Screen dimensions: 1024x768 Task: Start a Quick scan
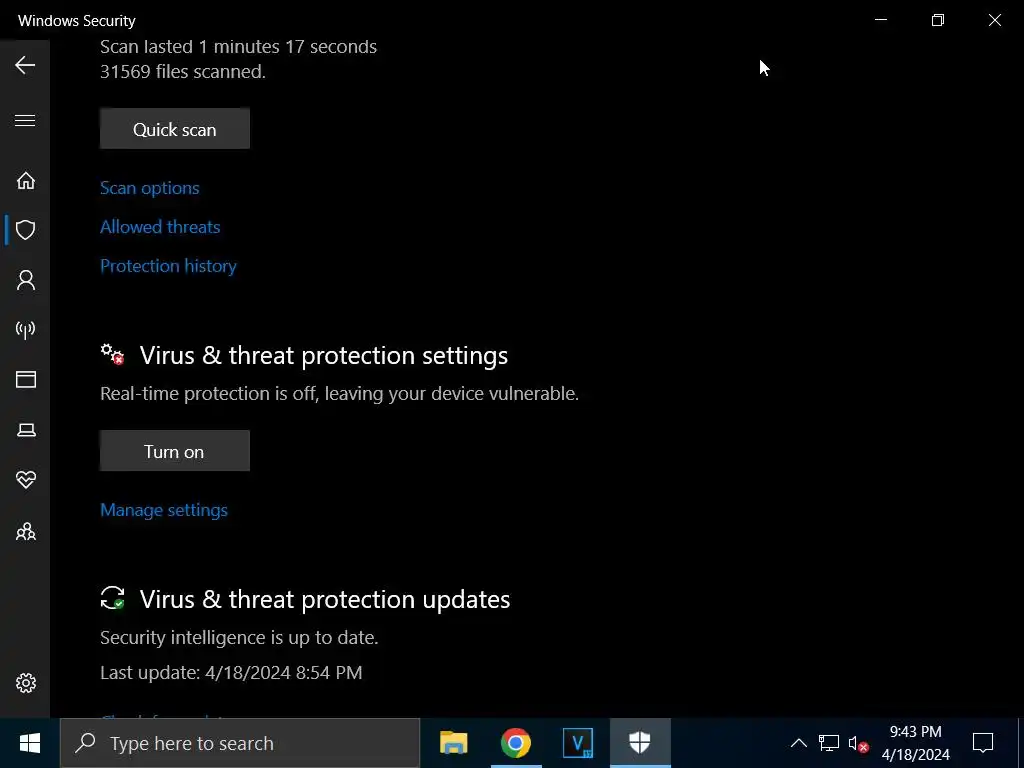pyautogui.click(x=174, y=129)
